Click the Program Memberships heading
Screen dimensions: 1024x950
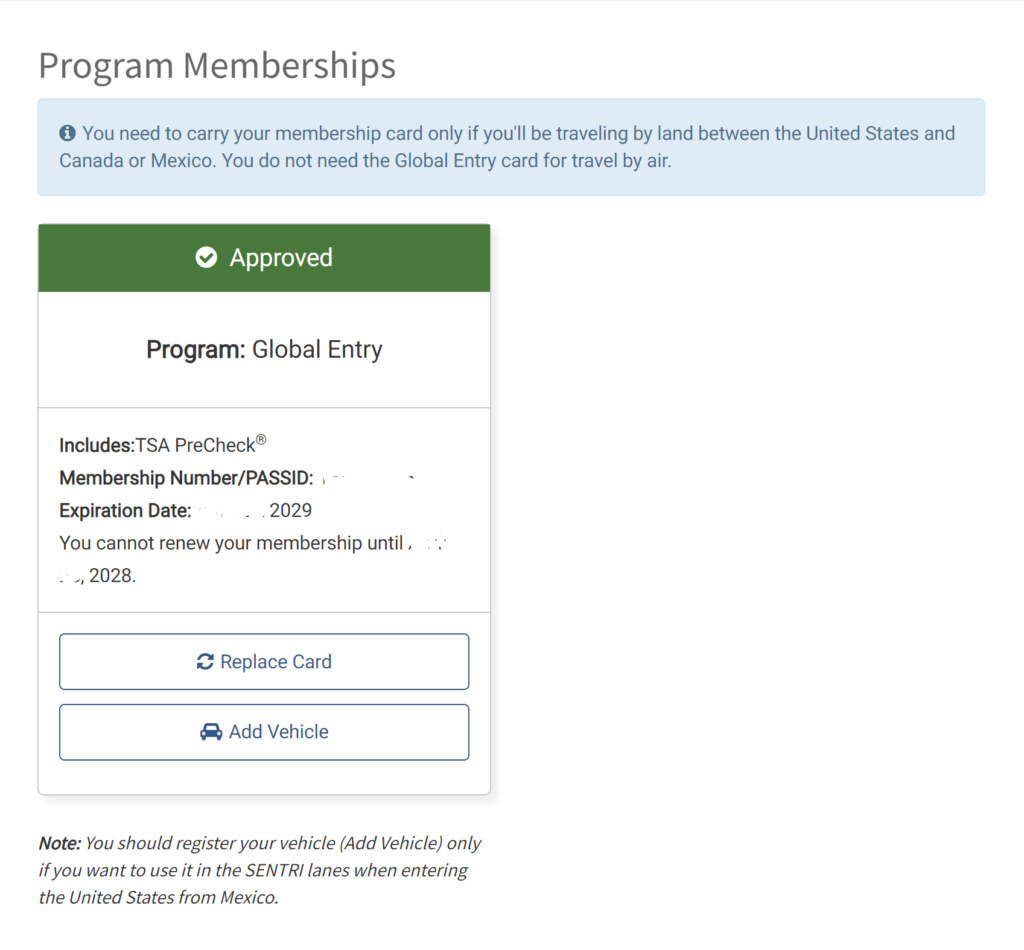click(x=217, y=66)
